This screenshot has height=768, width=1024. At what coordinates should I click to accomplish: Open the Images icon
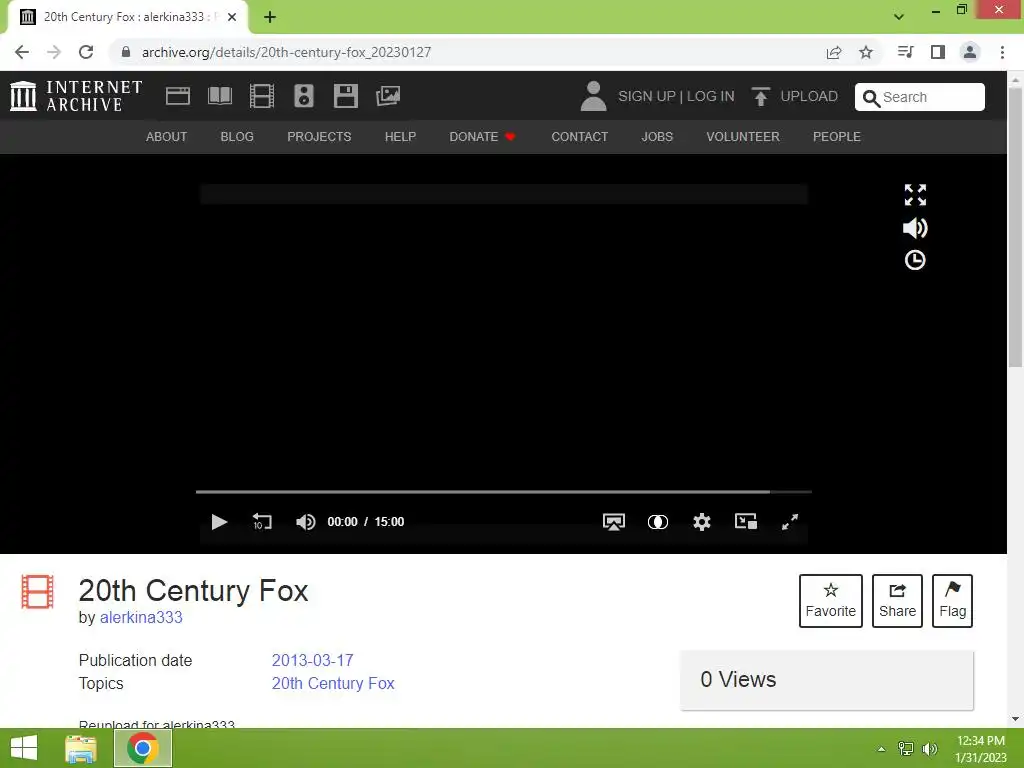[388, 96]
